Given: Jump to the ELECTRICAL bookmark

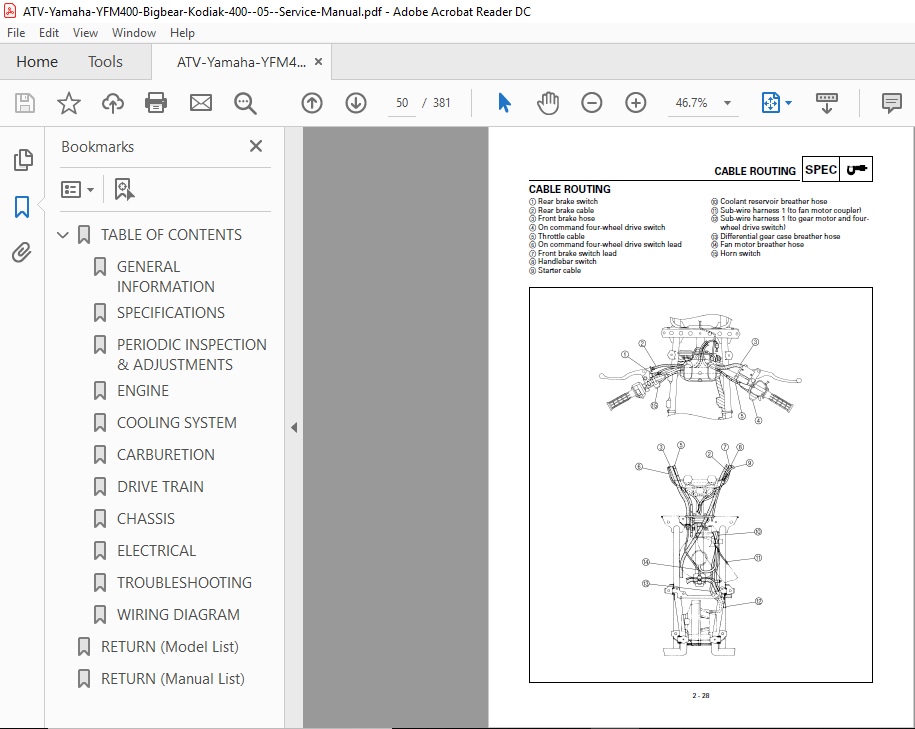Looking at the screenshot, I should click(156, 551).
